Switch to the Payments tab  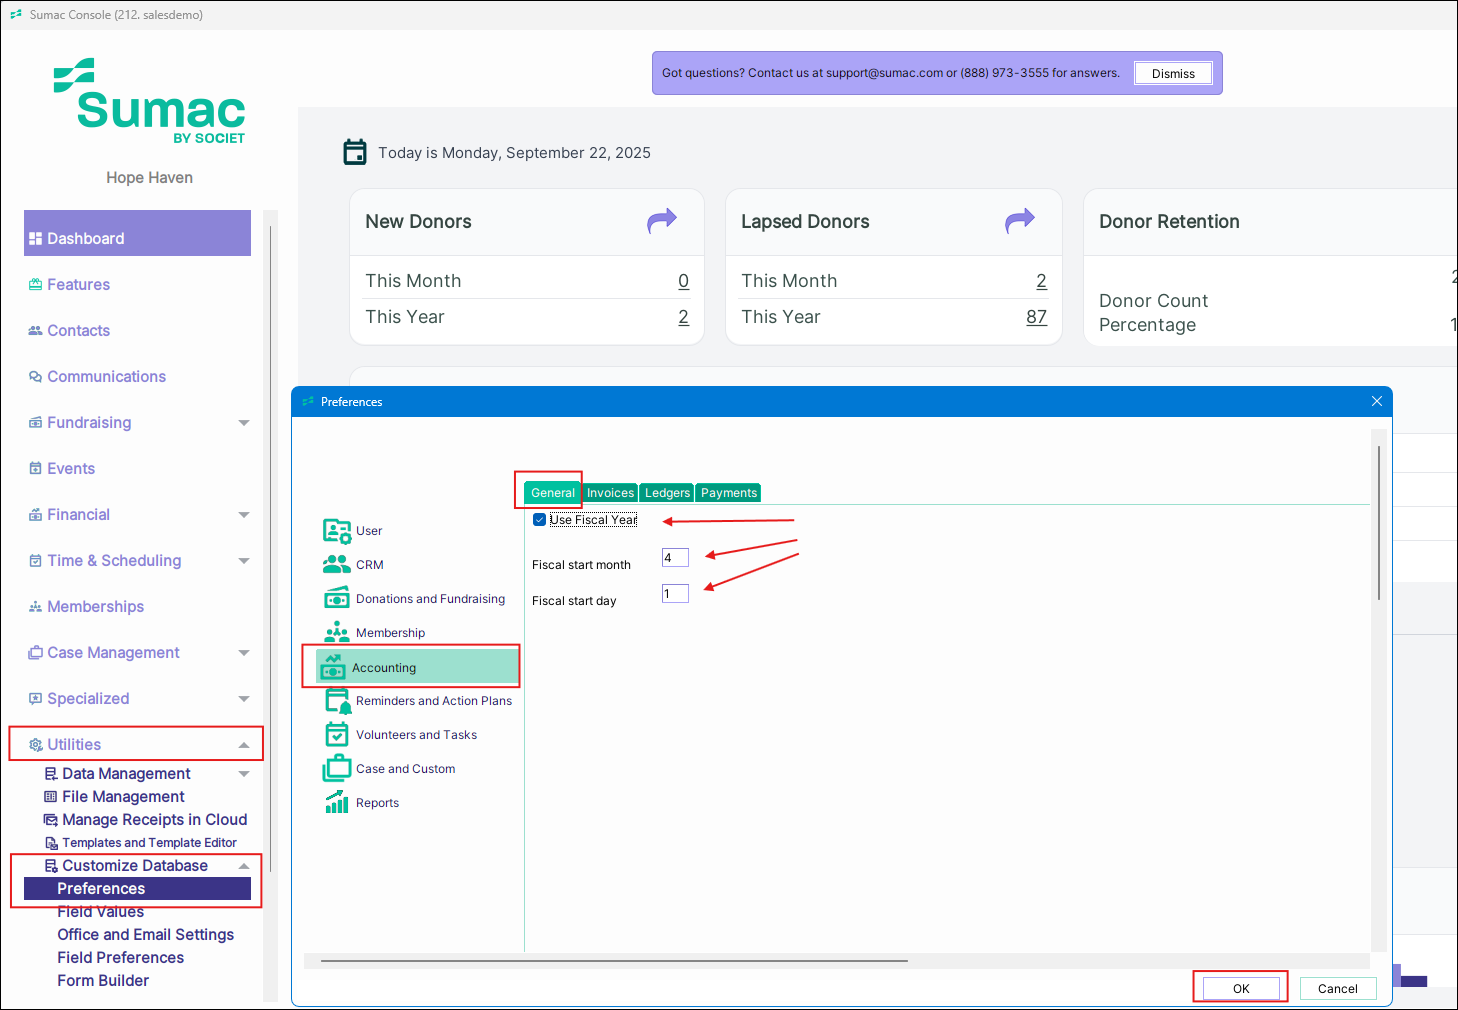point(728,493)
